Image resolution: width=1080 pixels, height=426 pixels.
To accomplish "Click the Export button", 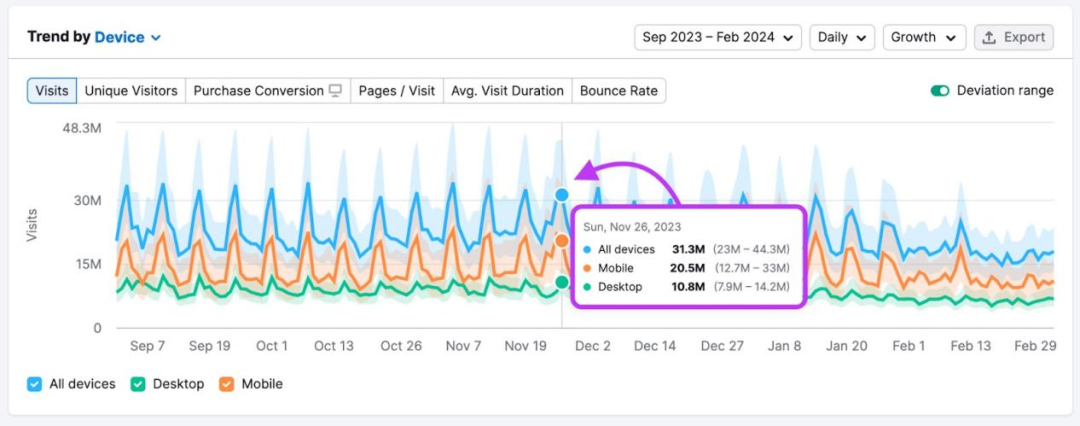I will [x=1013, y=37].
